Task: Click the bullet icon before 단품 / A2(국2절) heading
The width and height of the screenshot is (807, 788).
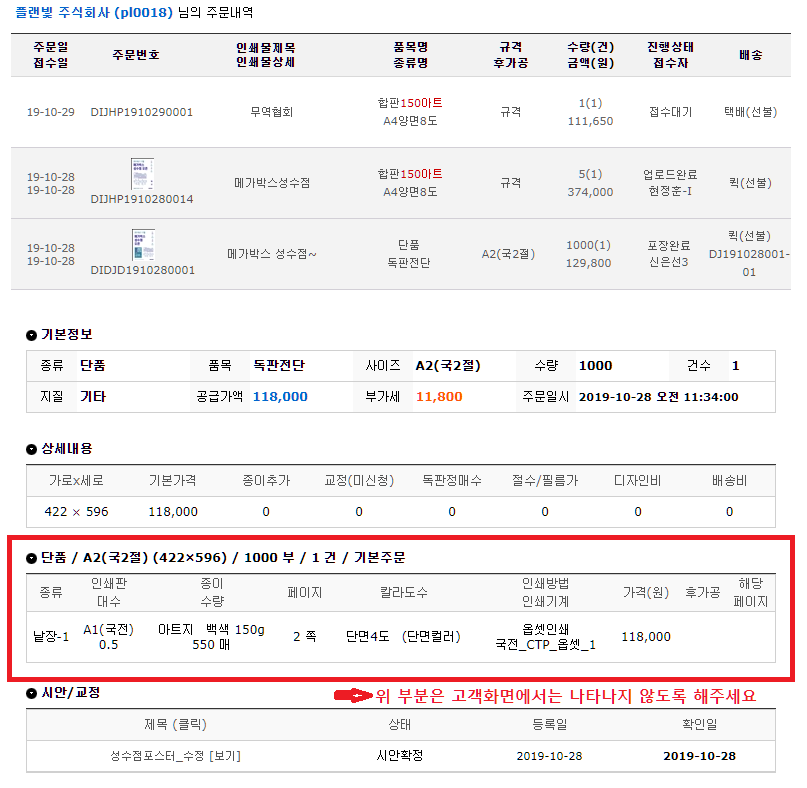Action: coord(32,558)
